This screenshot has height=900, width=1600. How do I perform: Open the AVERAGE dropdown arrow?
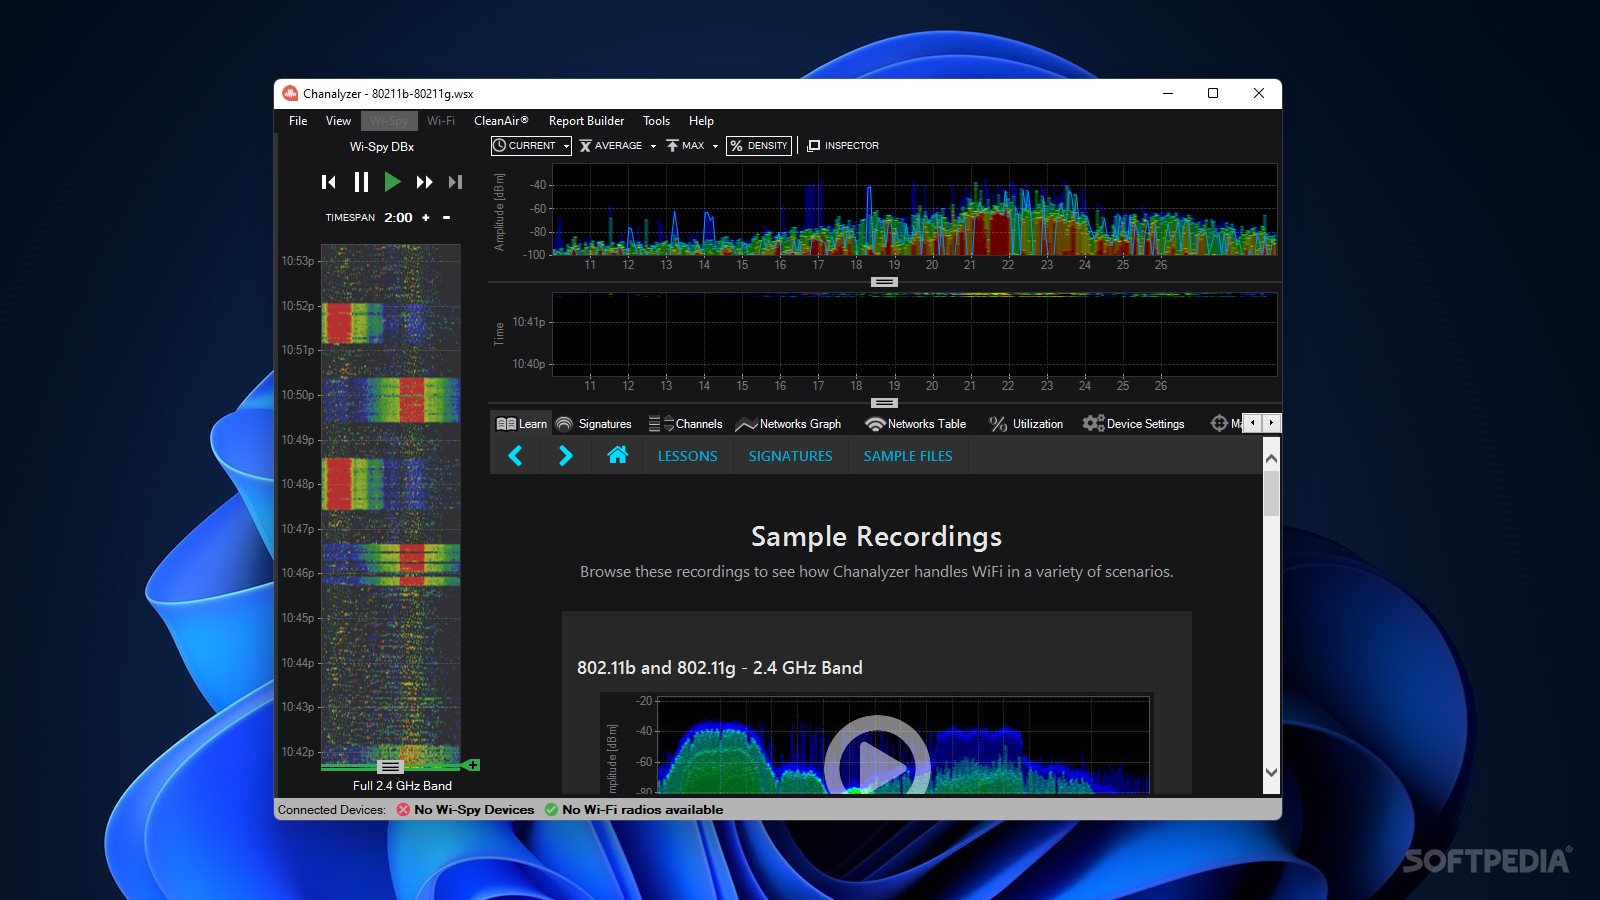click(x=653, y=146)
